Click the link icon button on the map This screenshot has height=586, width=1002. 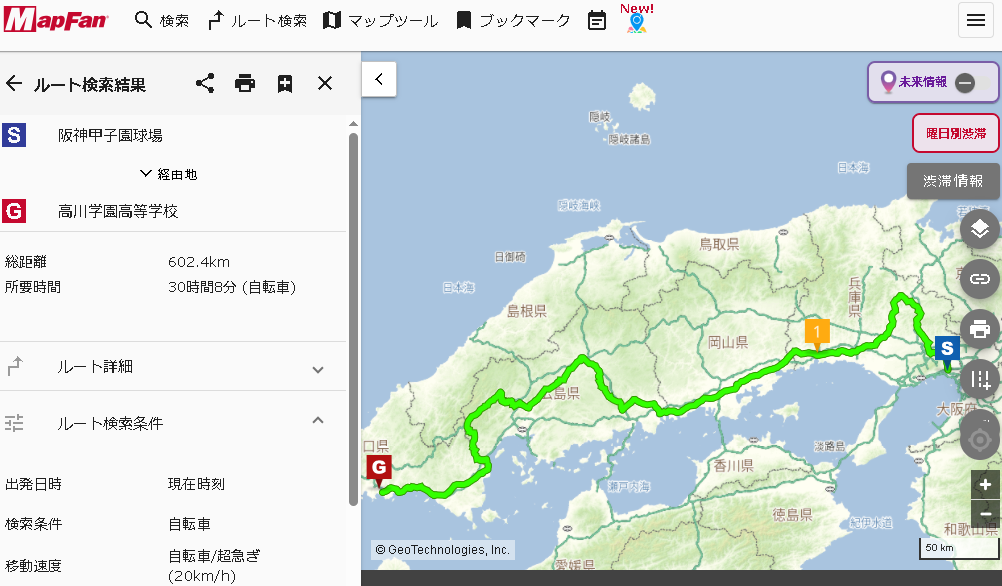pyautogui.click(x=980, y=279)
